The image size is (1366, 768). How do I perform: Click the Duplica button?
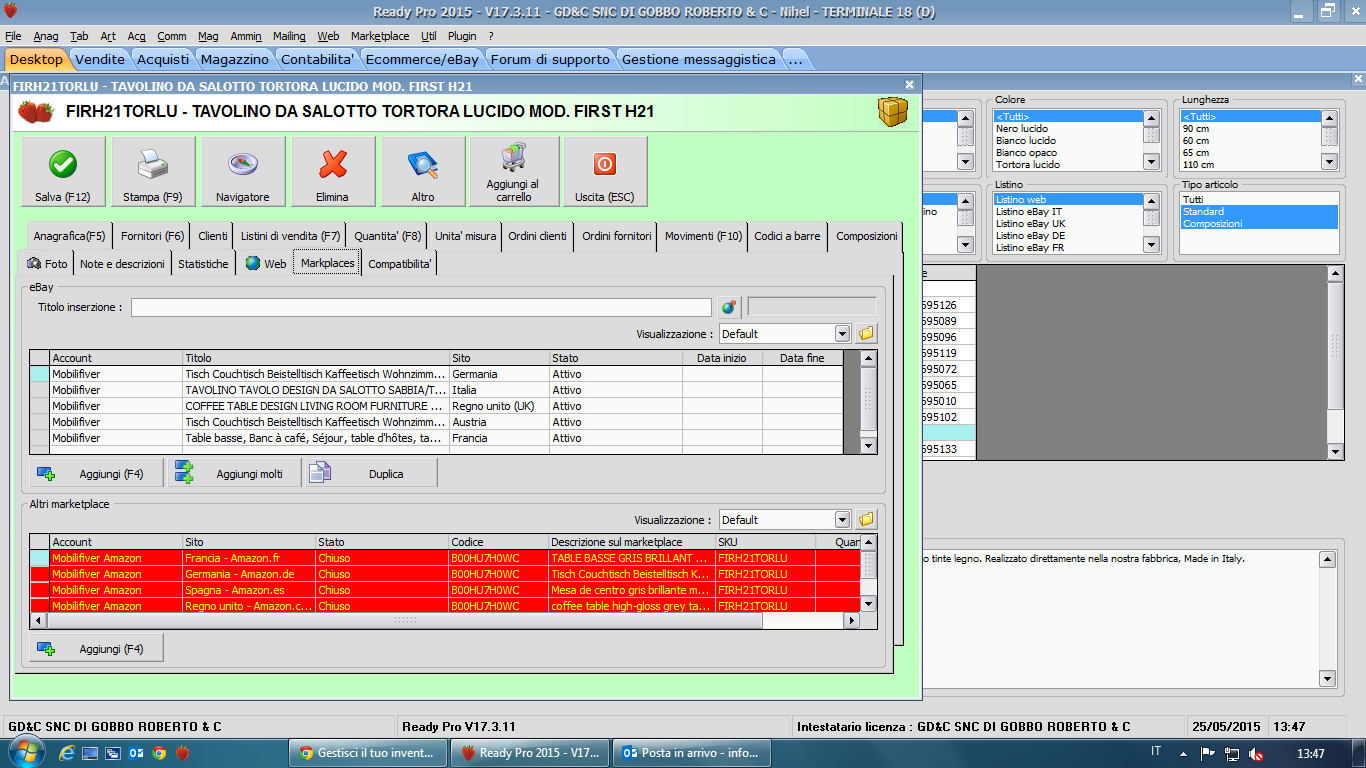click(371, 474)
